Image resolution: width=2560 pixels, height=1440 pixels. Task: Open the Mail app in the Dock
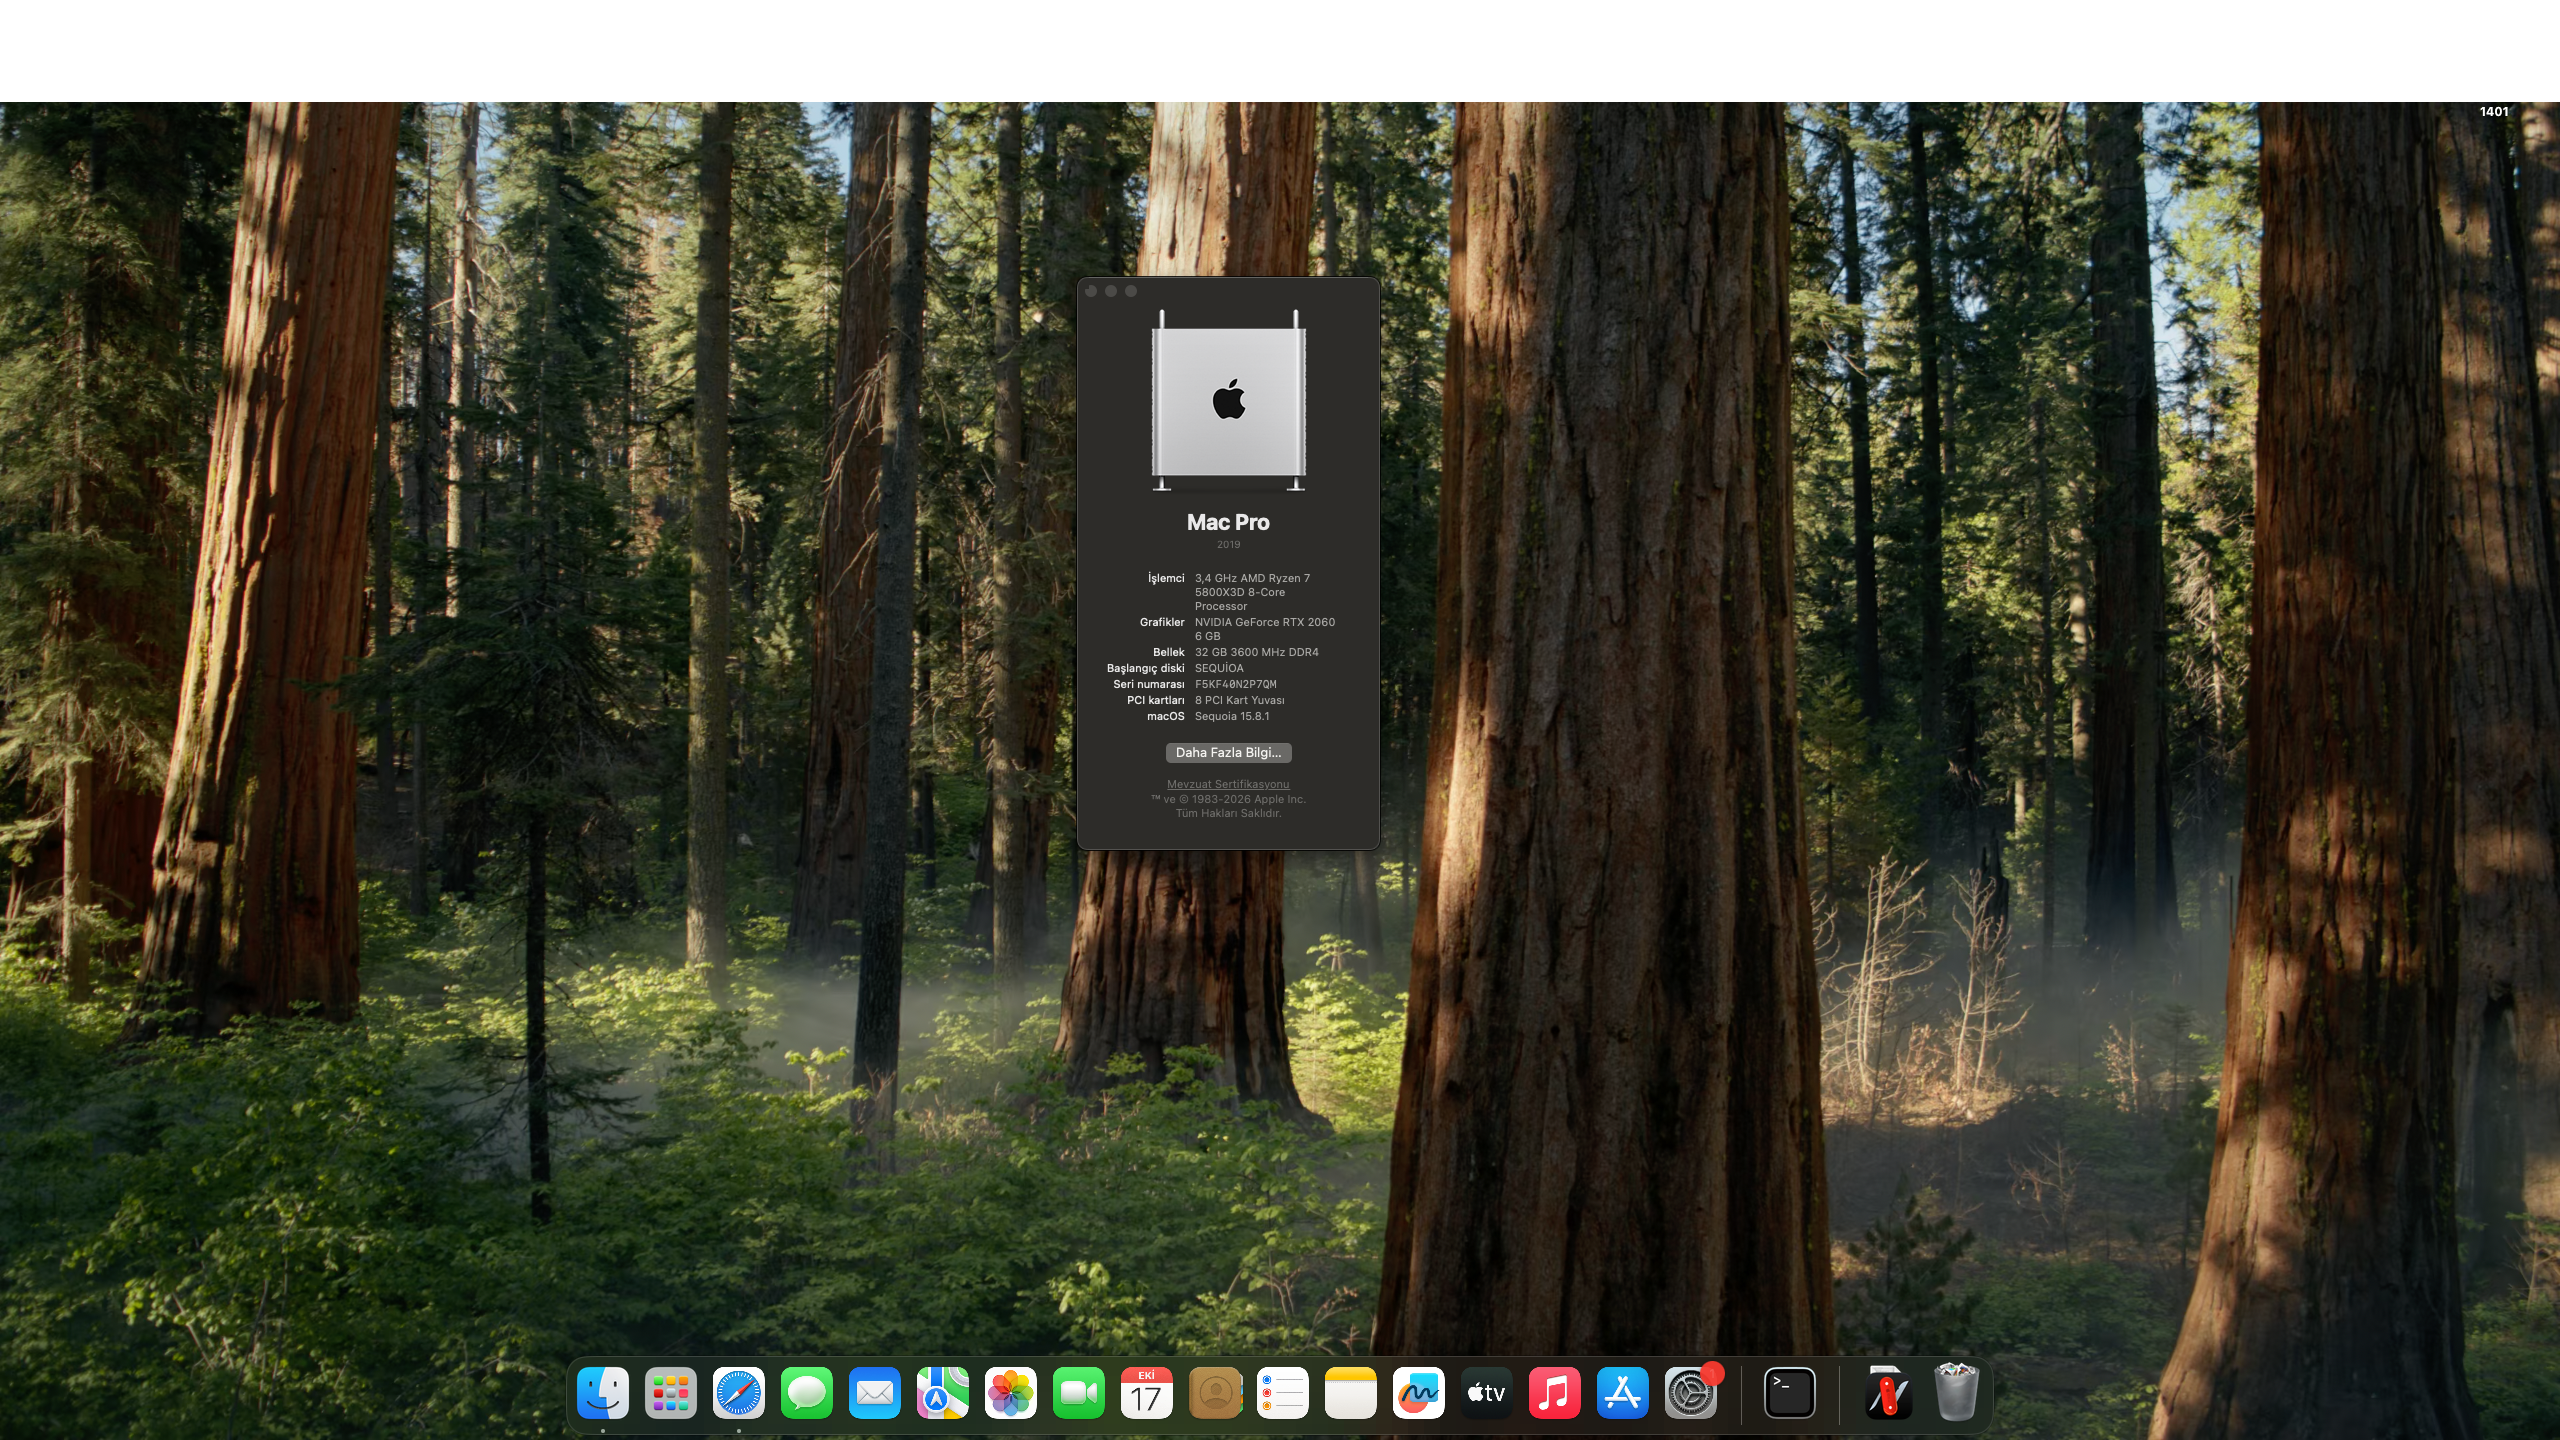point(875,1392)
